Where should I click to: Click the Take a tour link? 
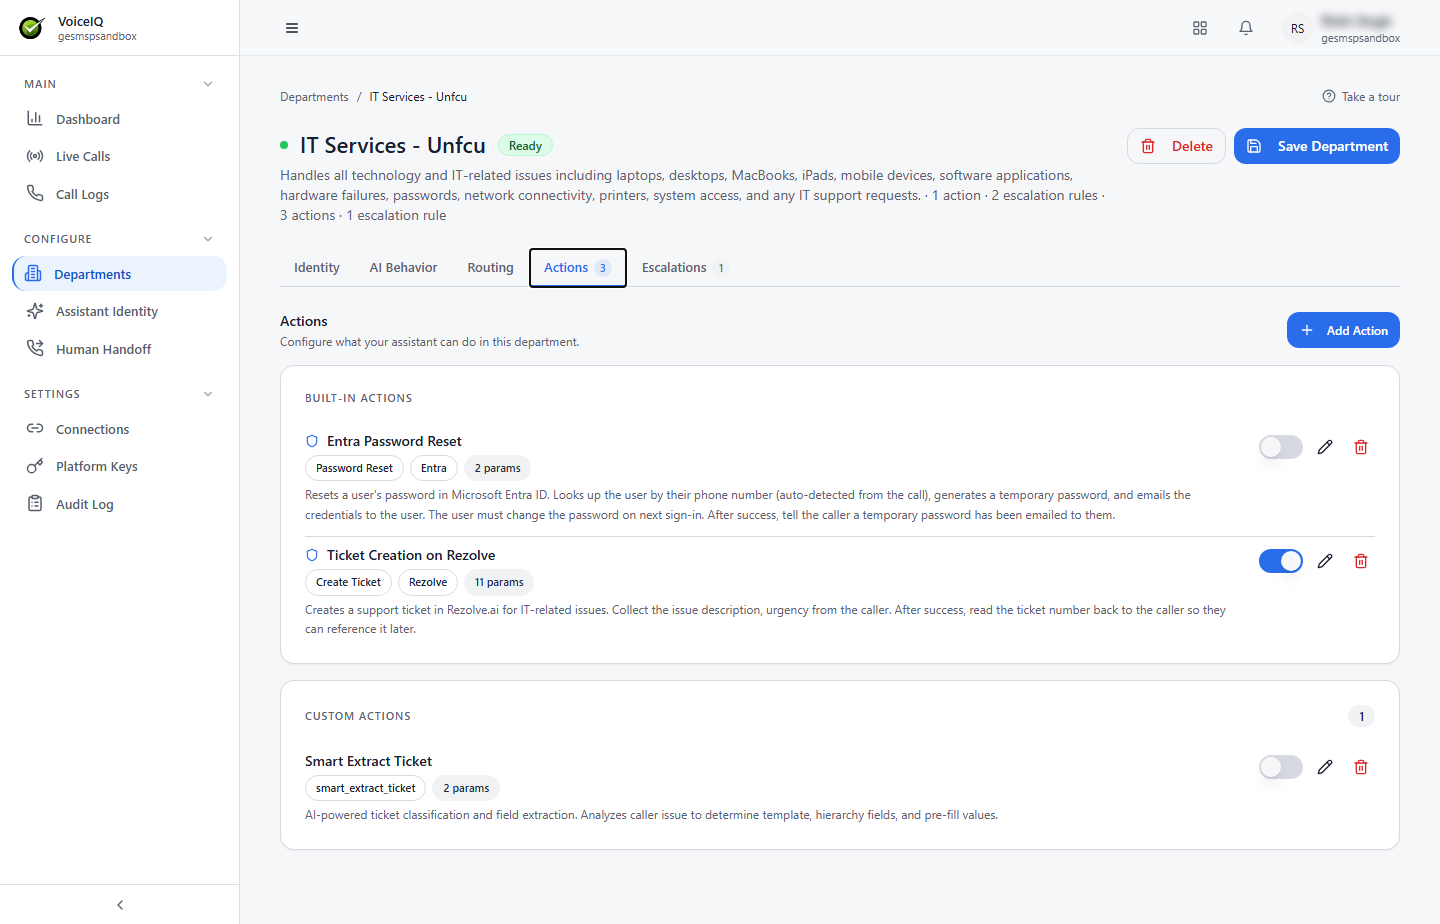pos(1361,97)
